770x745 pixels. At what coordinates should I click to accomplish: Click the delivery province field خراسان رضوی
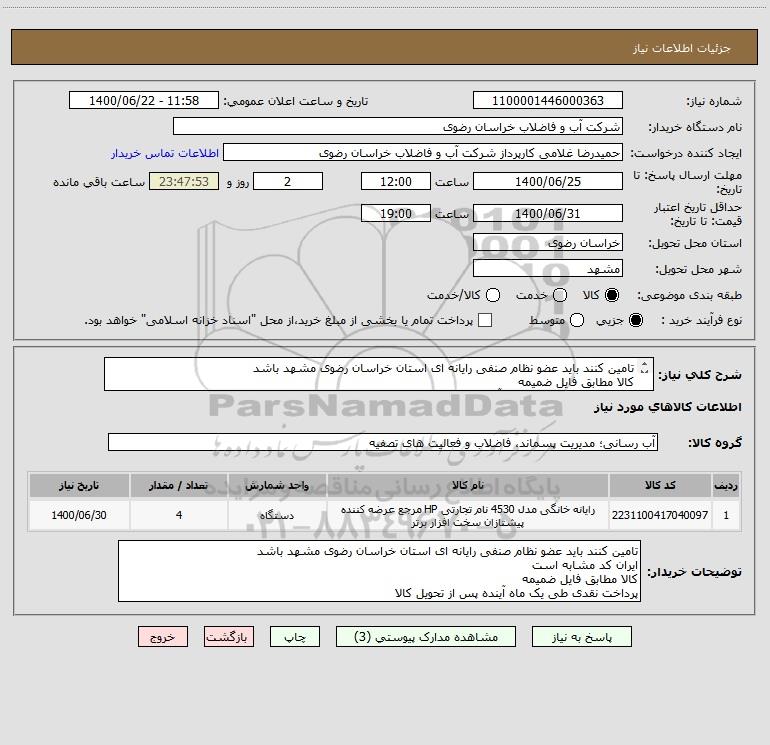[548, 242]
